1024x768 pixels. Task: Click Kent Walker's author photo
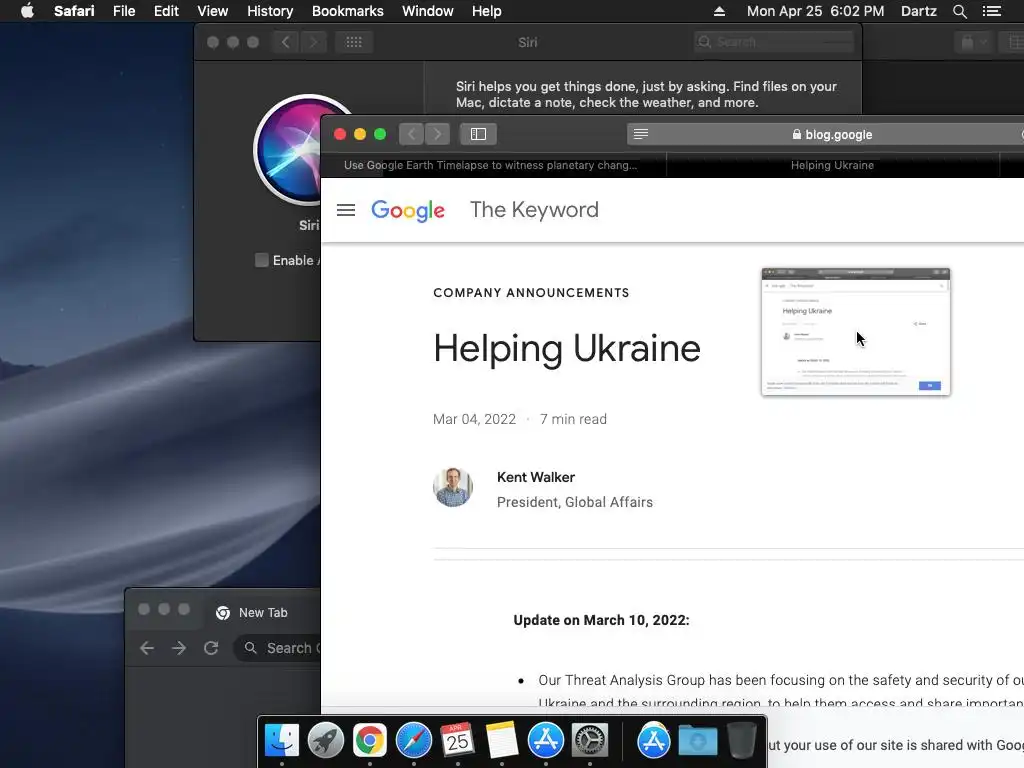(453, 487)
